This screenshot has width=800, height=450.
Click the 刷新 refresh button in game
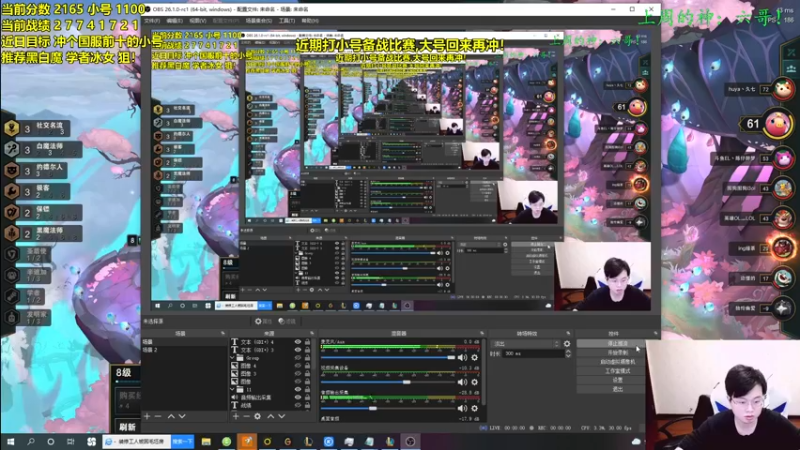point(128,427)
